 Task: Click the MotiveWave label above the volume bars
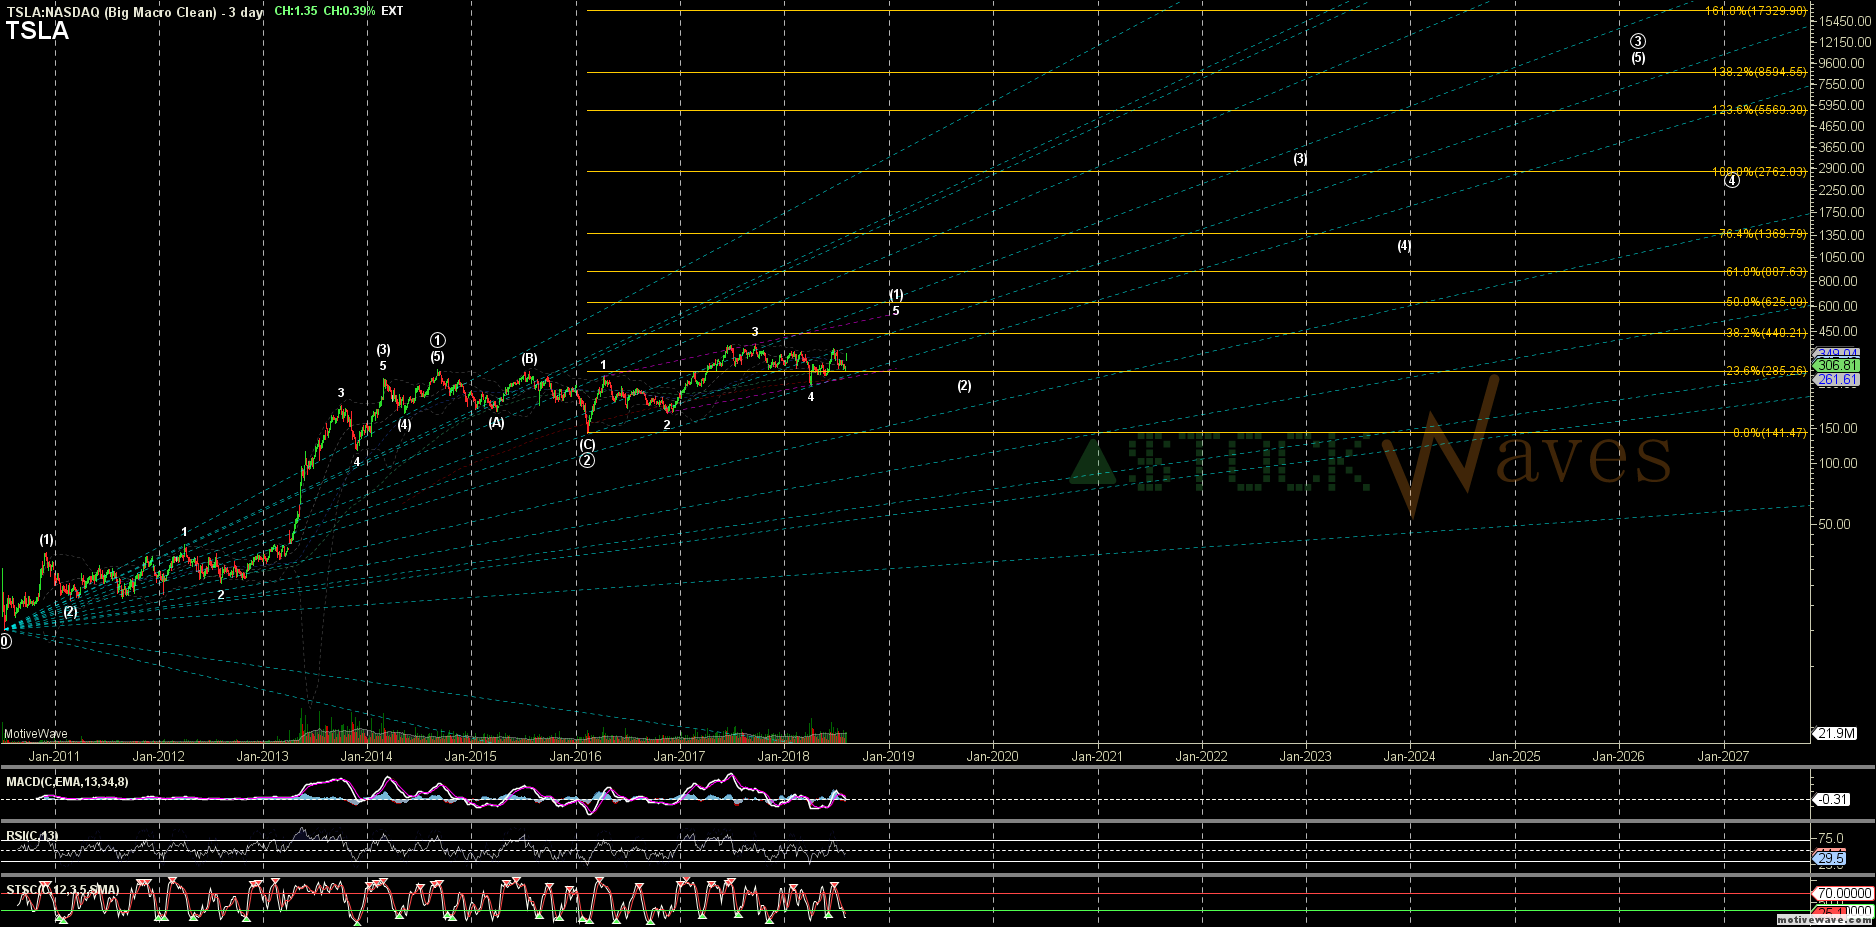[x=36, y=734]
